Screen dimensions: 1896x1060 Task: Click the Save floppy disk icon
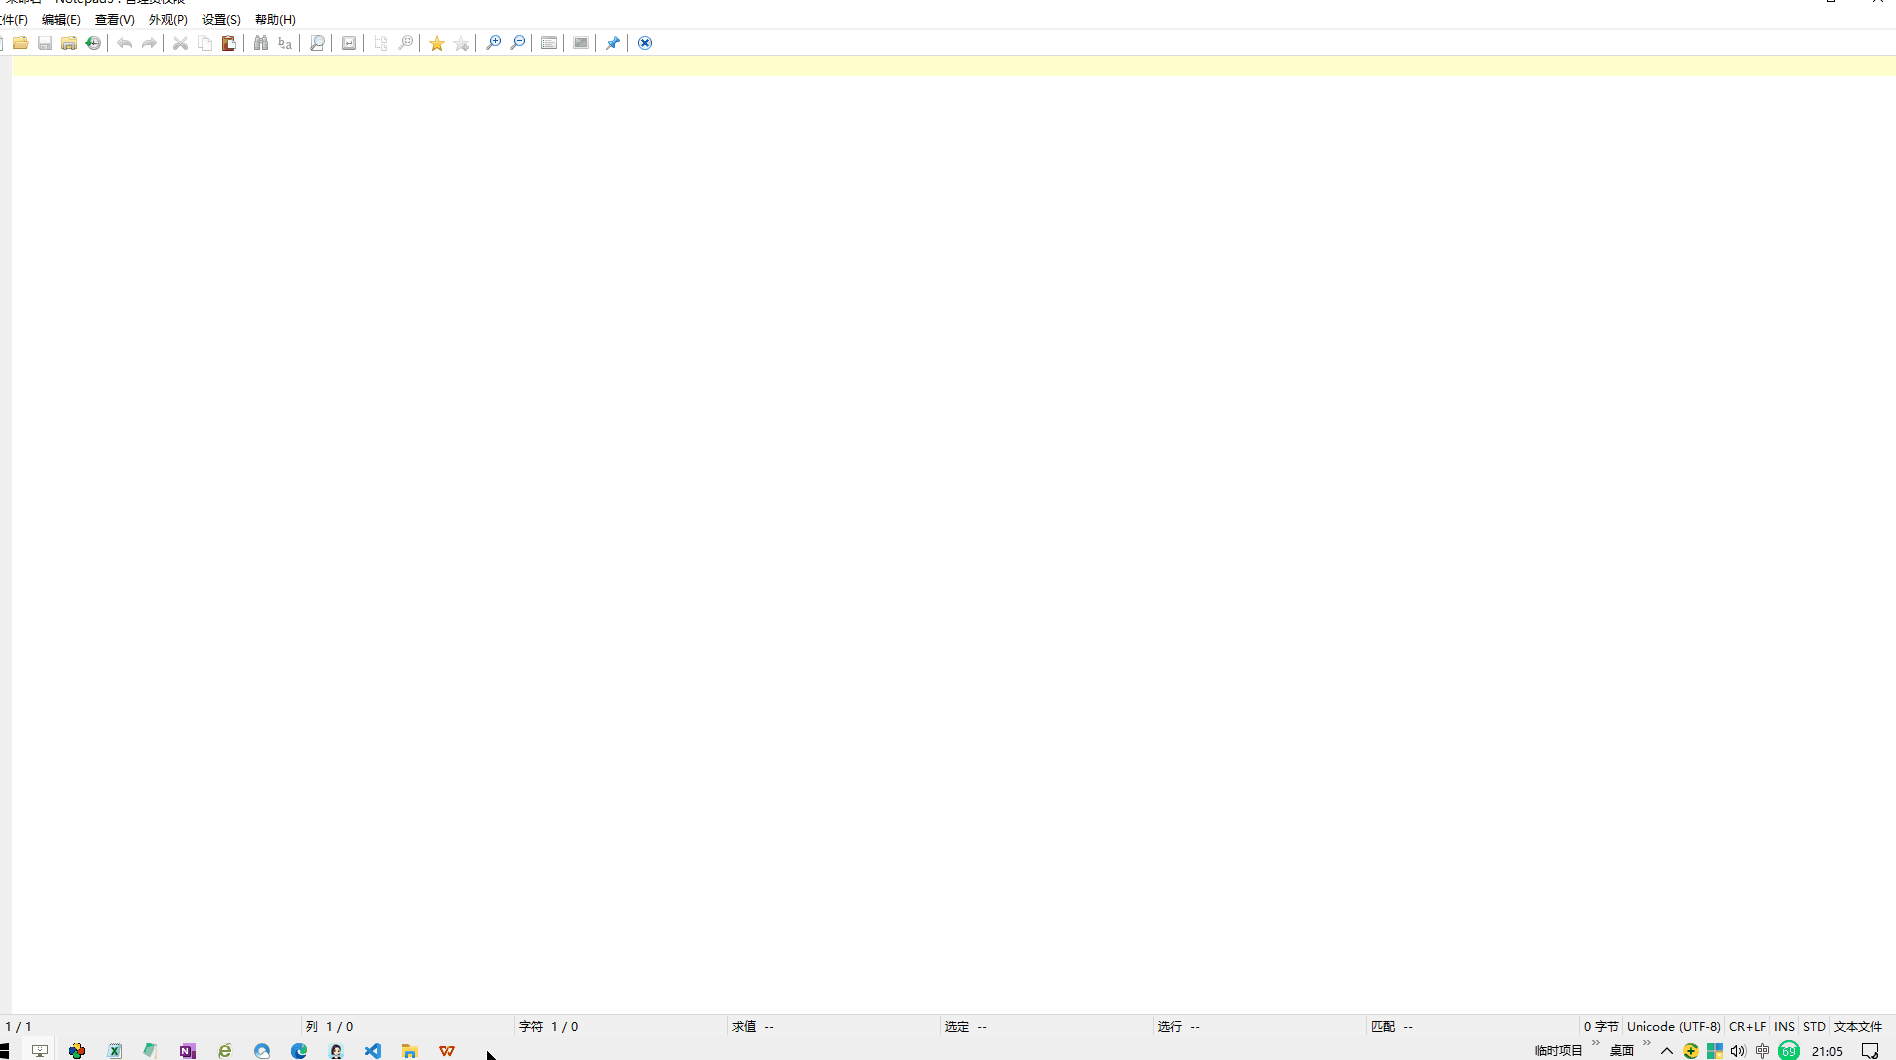(45, 43)
